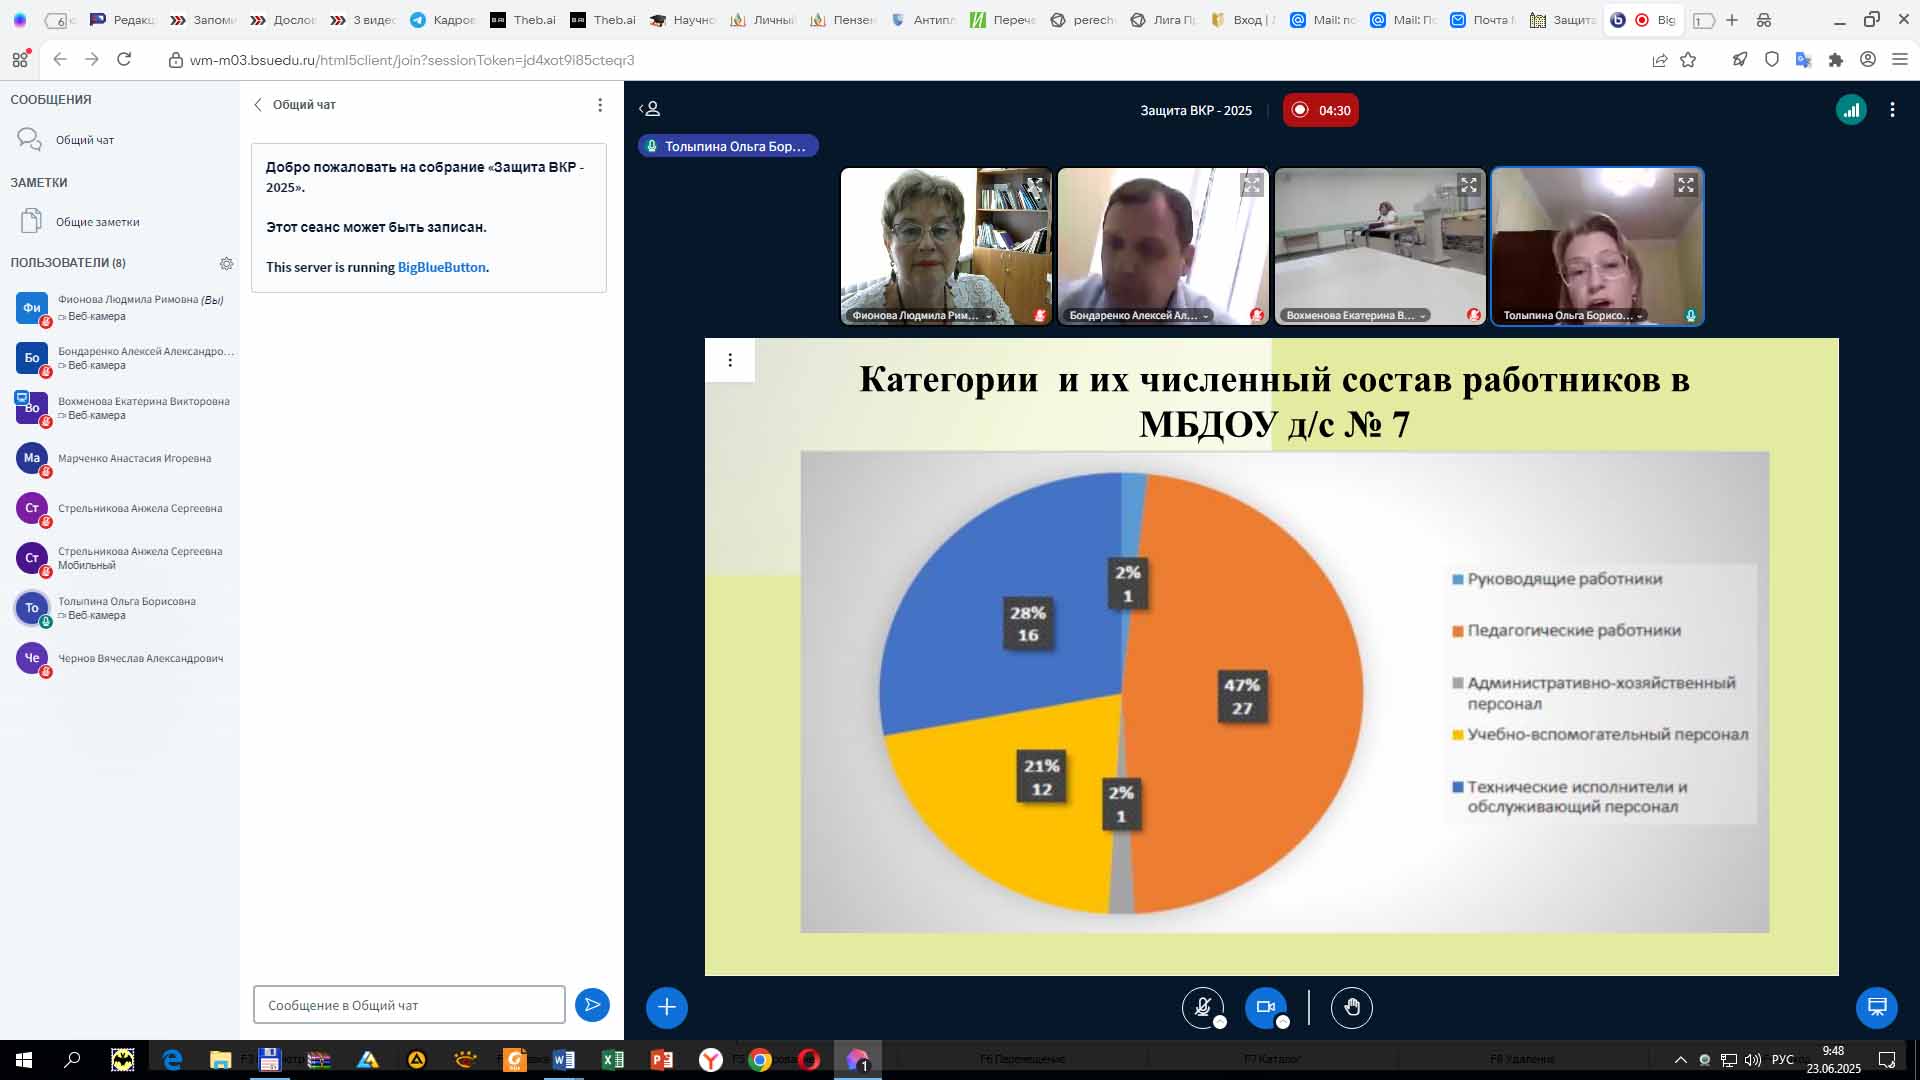Send the chat message with the arrow button
The height and width of the screenshot is (1080, 1920).
[x=592, y=1004]
